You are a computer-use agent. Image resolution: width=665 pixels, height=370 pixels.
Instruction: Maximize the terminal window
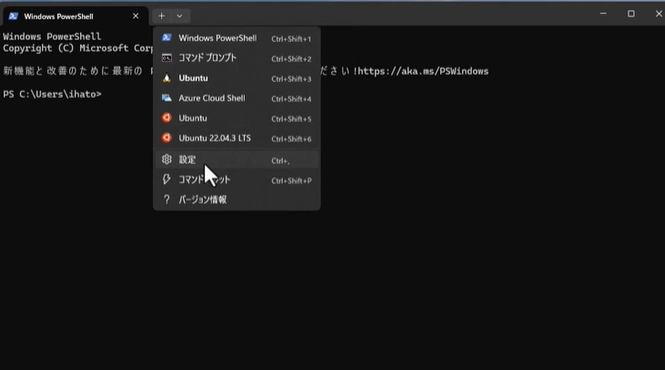click(631, 14)
